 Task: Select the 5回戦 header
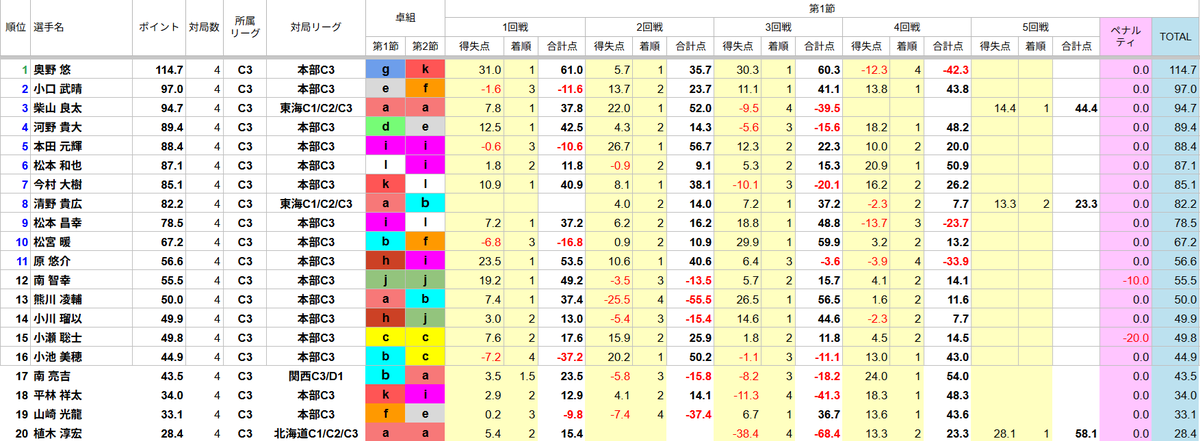pyautogui.click(x=1035, y=28)
